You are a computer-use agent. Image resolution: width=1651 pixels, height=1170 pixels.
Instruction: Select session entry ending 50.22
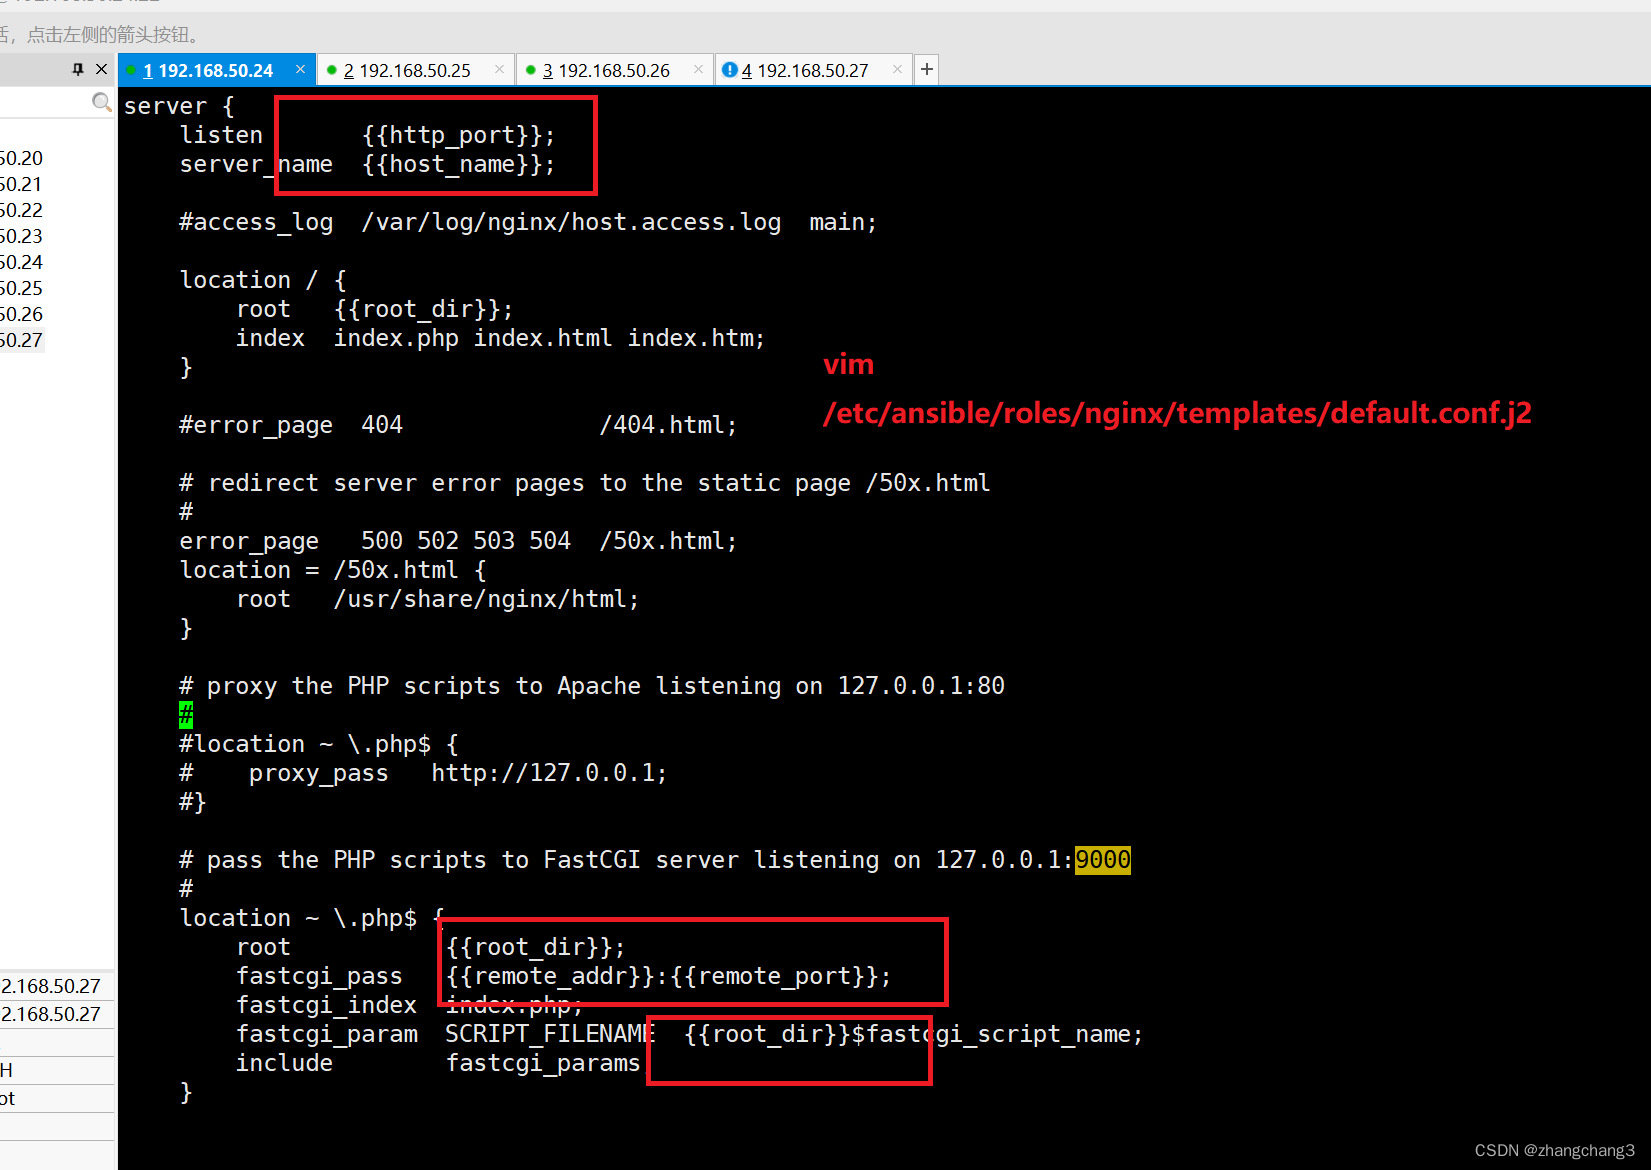tap(21, 210)
